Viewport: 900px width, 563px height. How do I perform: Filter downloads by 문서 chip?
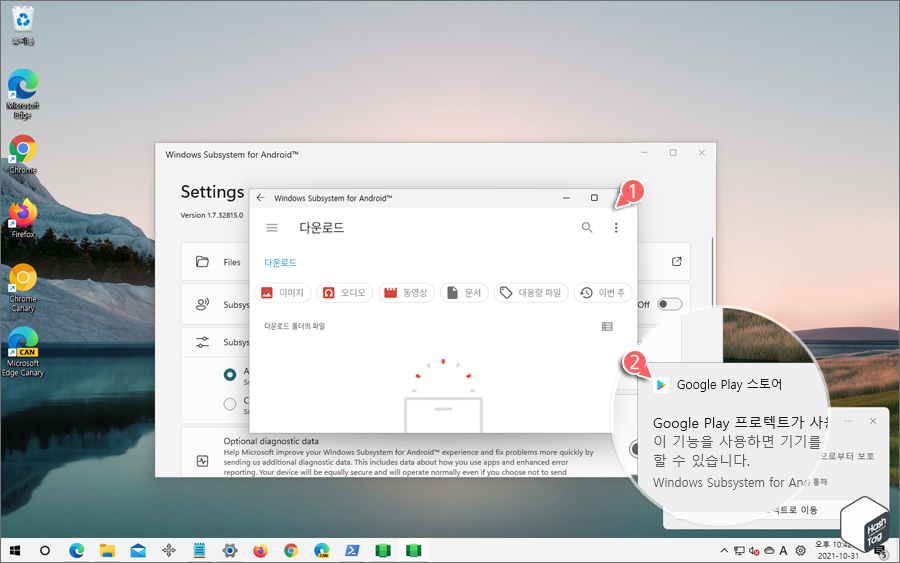pos(464,293)
